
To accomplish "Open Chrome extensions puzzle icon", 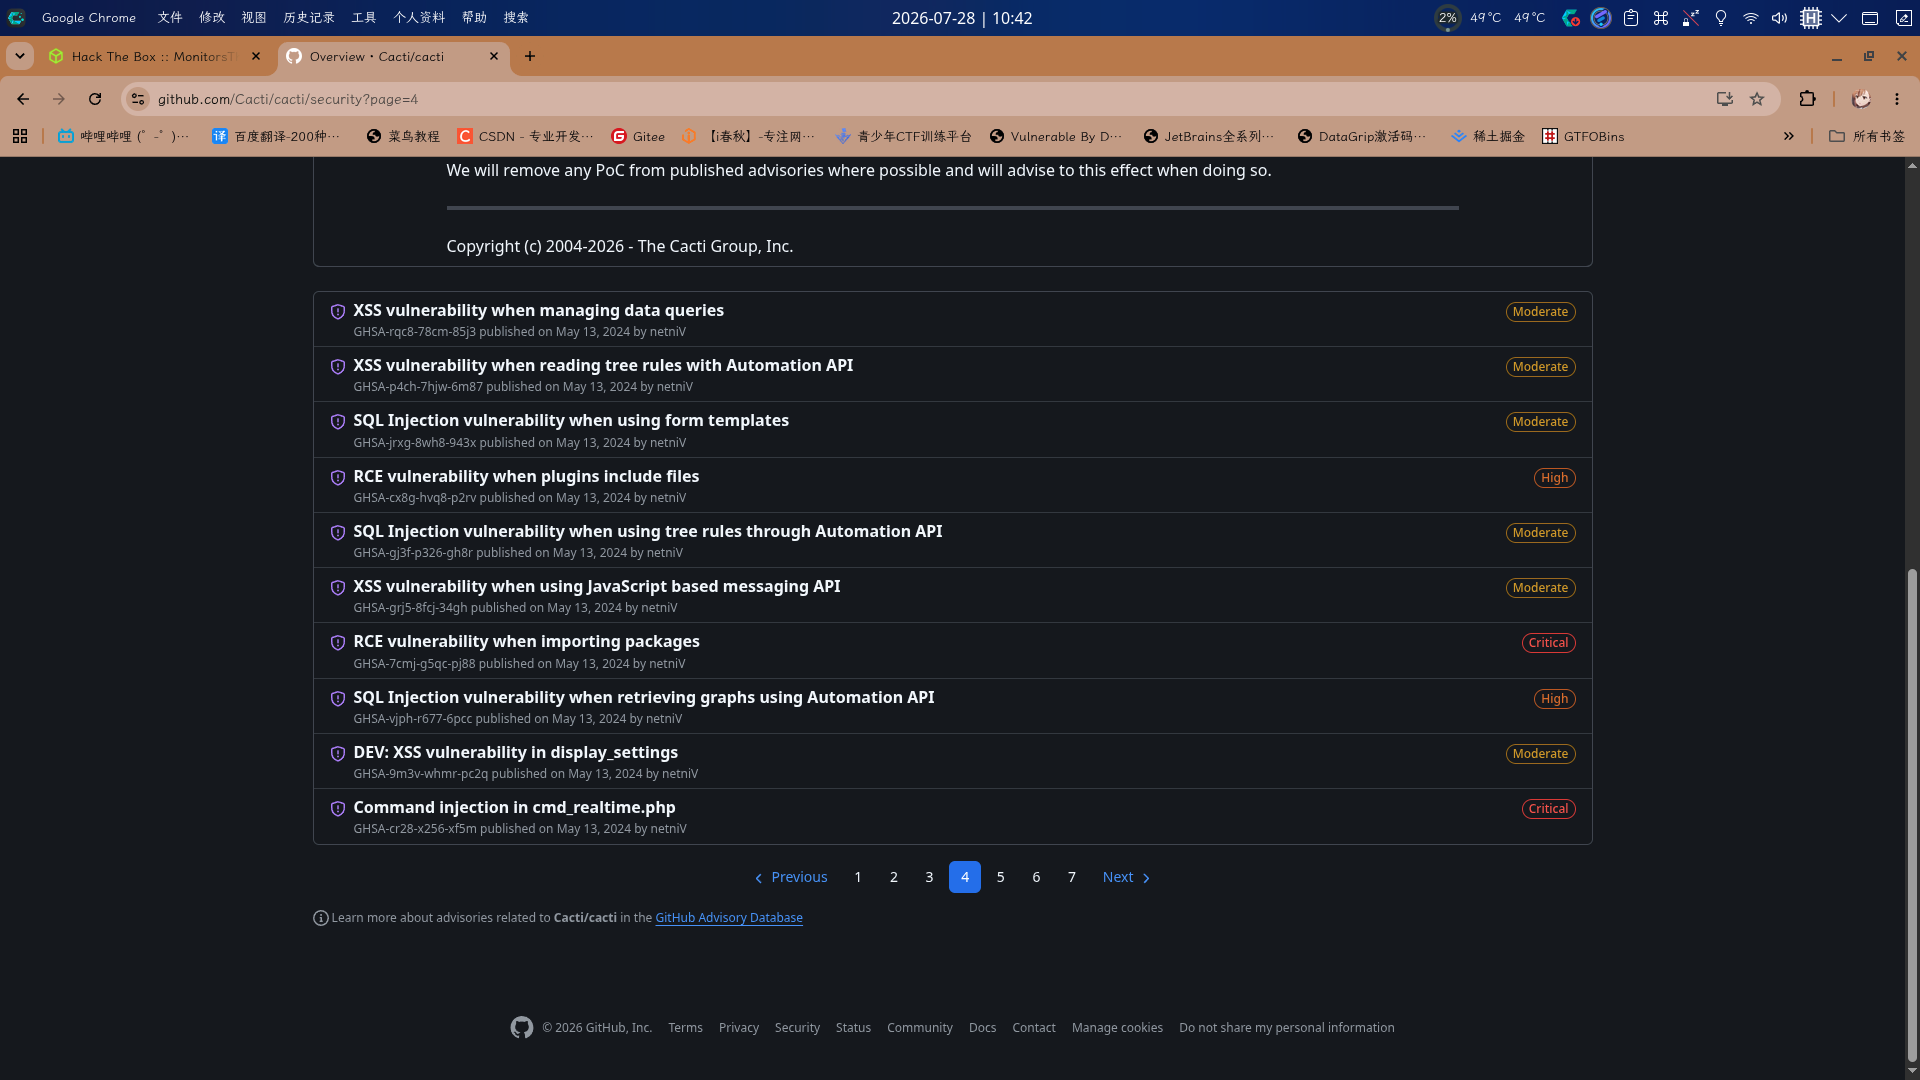I will pyautogui.click(x=1807, y=99).
